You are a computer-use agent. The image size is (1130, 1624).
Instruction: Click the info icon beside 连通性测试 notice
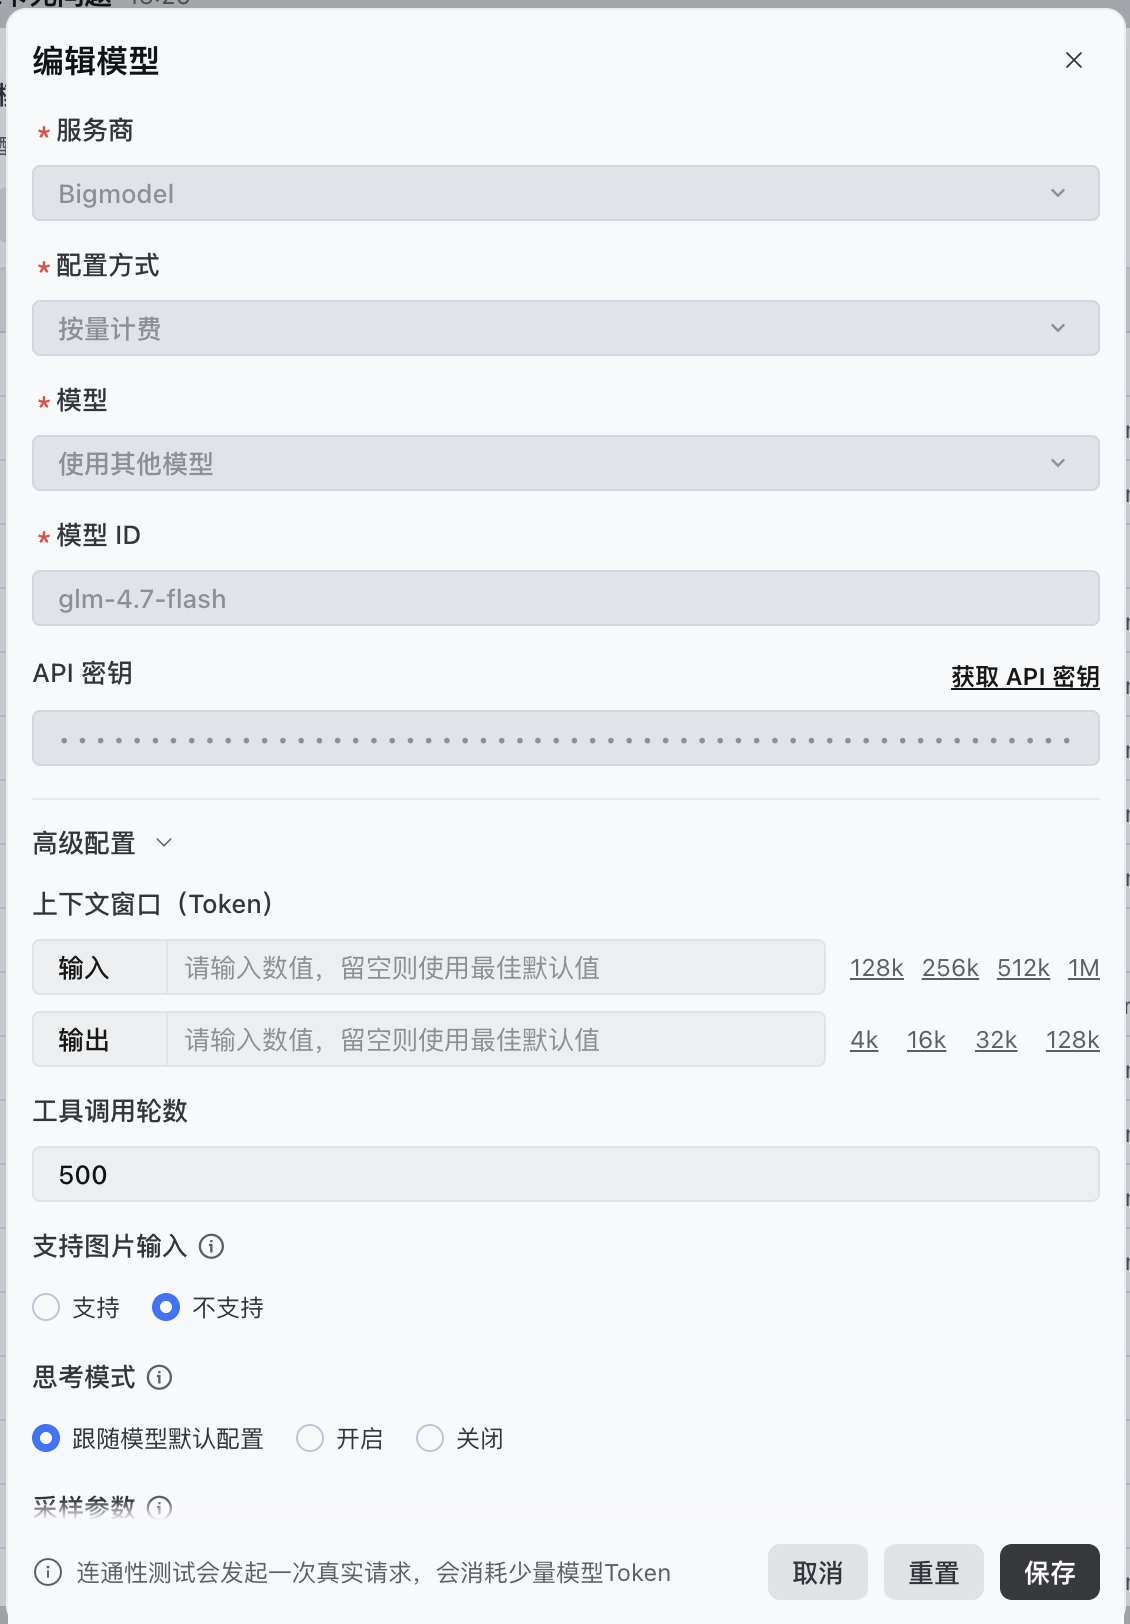coord(48,1572)
